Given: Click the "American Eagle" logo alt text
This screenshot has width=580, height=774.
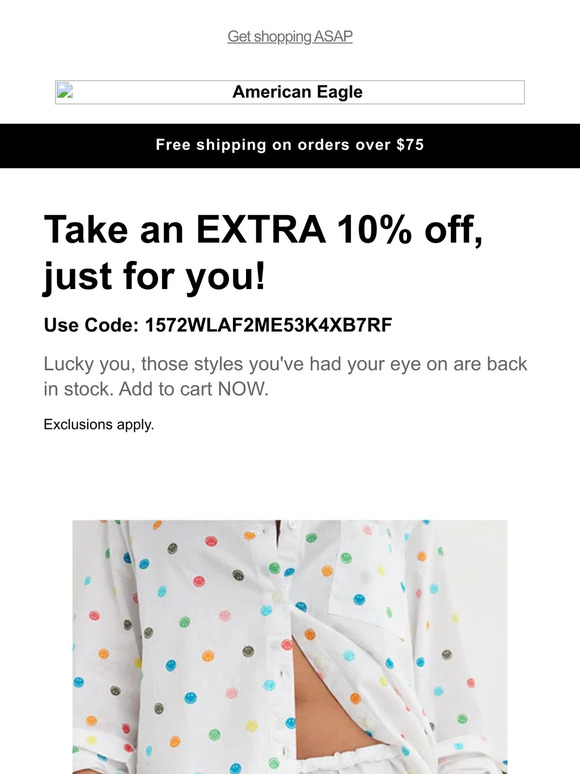Looking at the screenshot, I should pos(297,92).
